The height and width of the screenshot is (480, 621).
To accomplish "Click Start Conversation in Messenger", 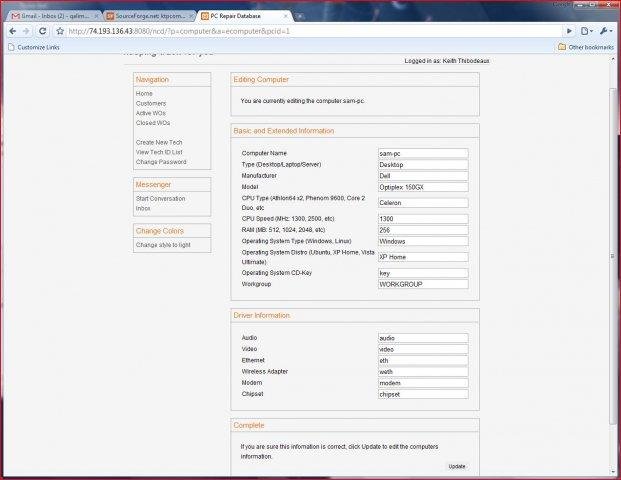I will [x=160, y=198].
